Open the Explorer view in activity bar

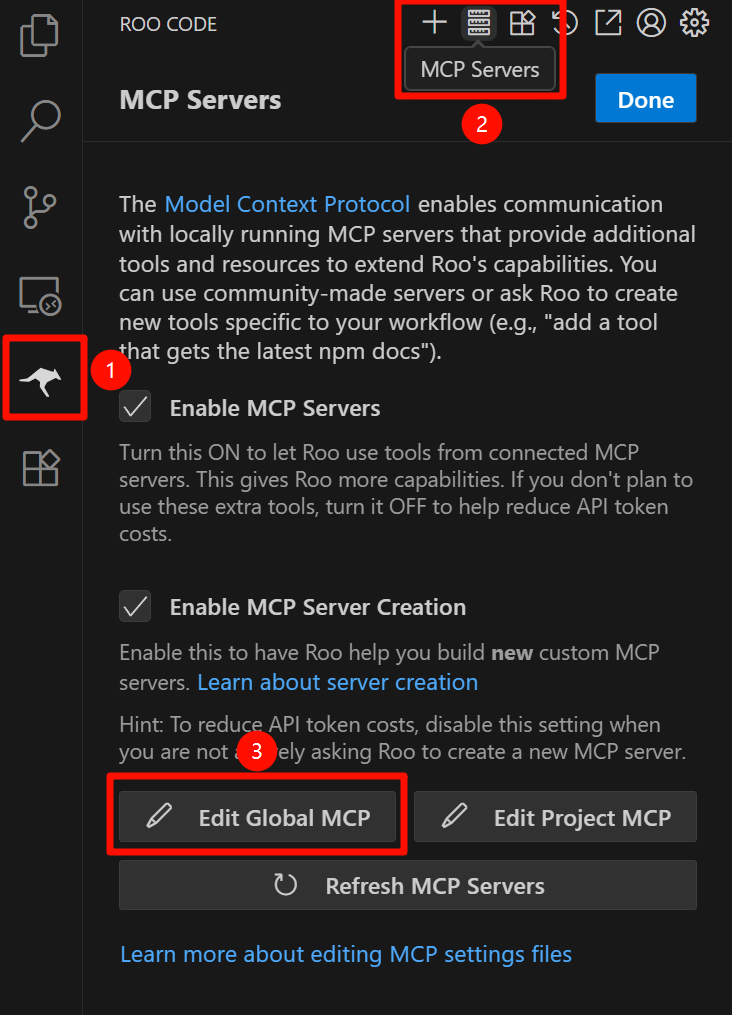[x=40, y=33]
